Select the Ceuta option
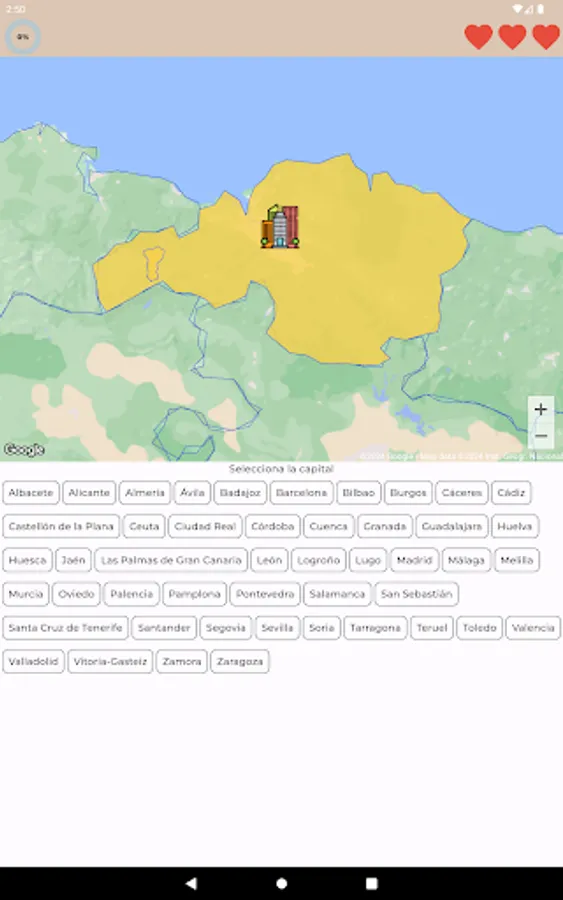 [x=144, y=526]
